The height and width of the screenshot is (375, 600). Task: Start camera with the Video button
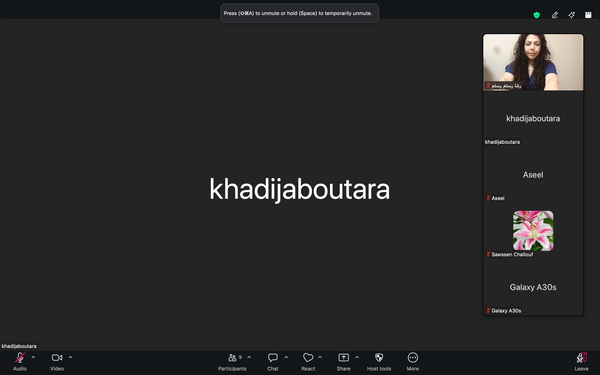57,361
